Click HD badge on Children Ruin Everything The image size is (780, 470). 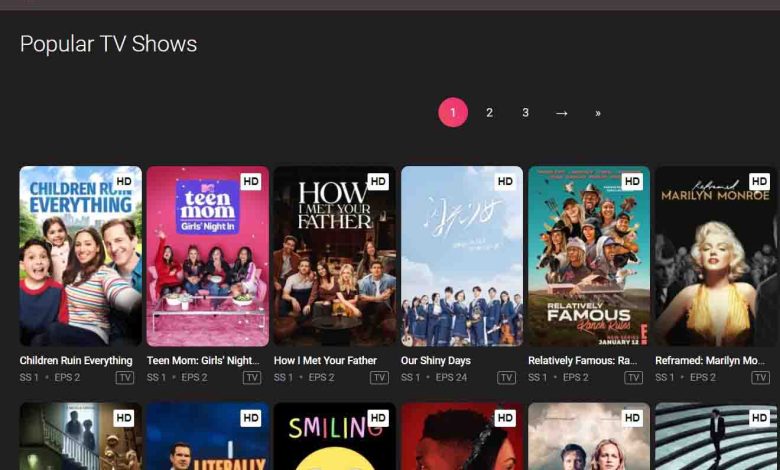(x=124, y=182)
